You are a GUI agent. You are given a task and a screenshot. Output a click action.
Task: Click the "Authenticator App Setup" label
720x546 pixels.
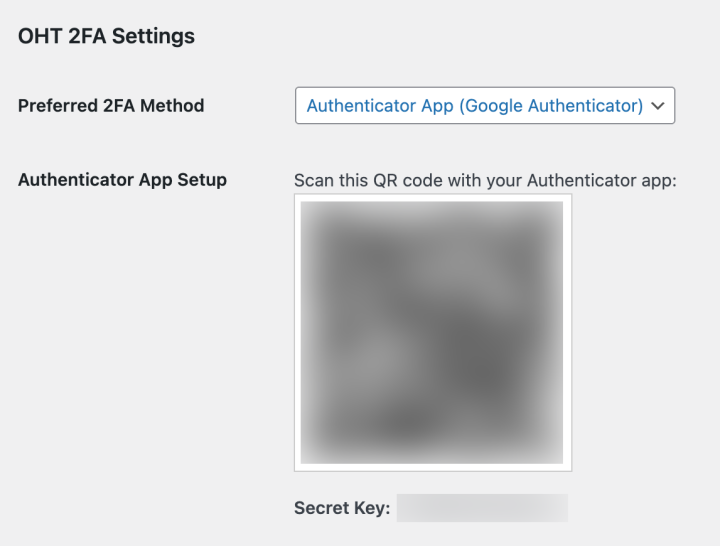coord(122,181)
